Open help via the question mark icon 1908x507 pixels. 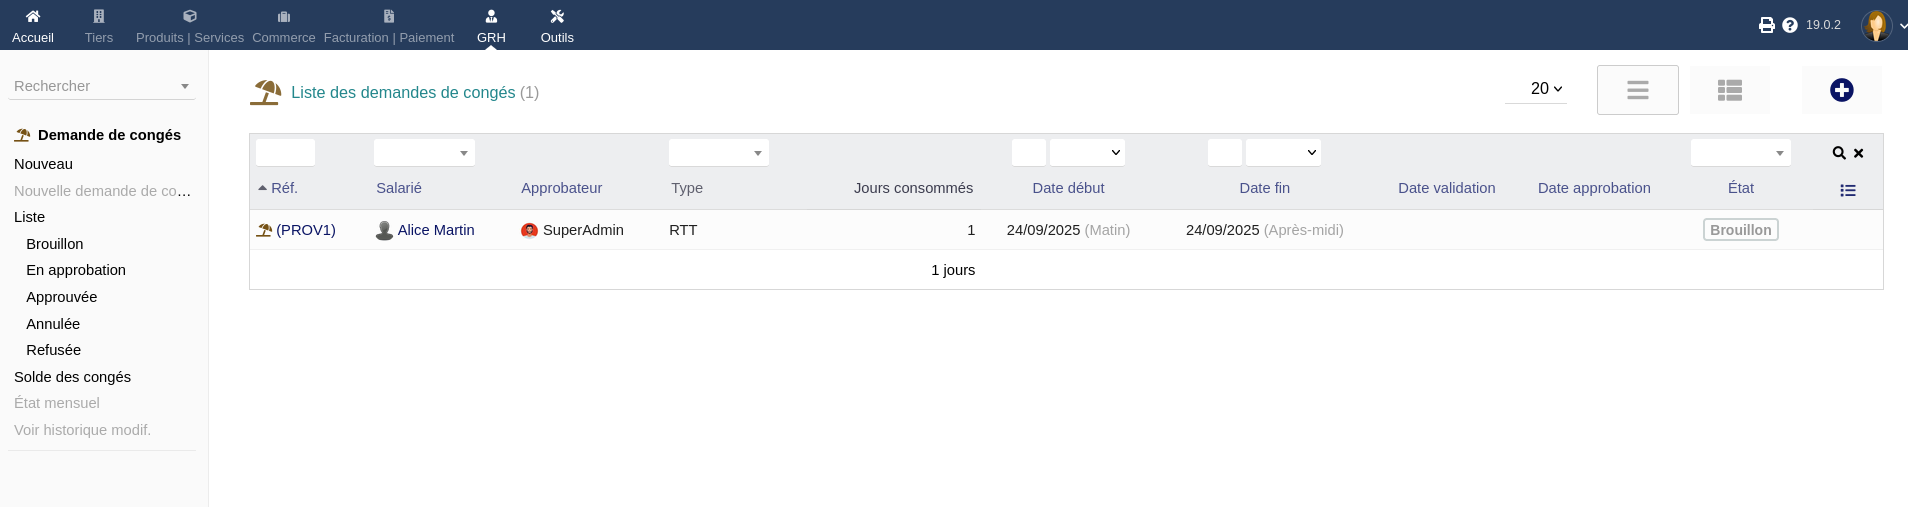click(x=1789, y=25)
